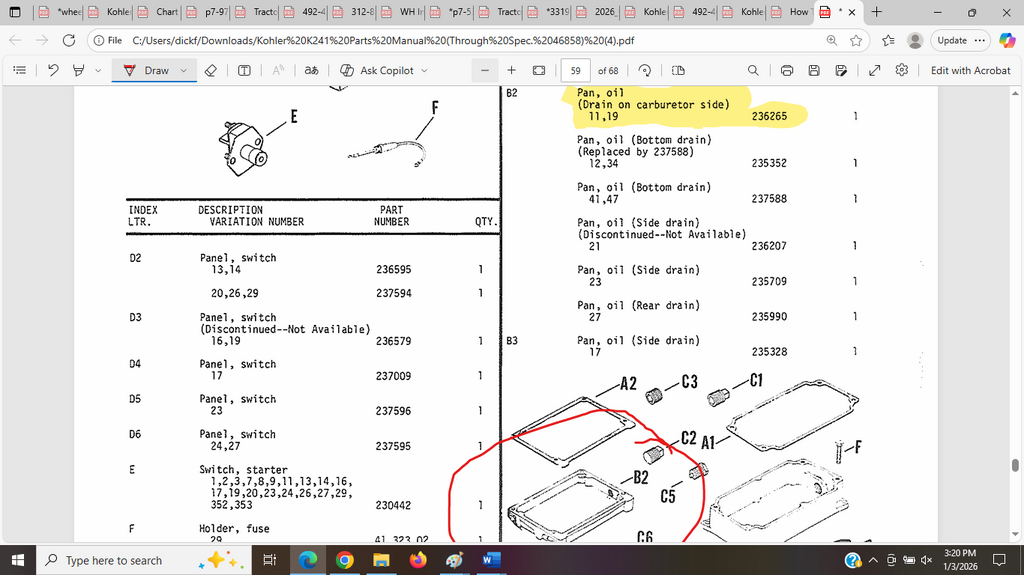Viewport: 1024px width, 575px height.
Task: Switch to the '*3319' tab
Action: pyautogui.click(x=548, y=12)
